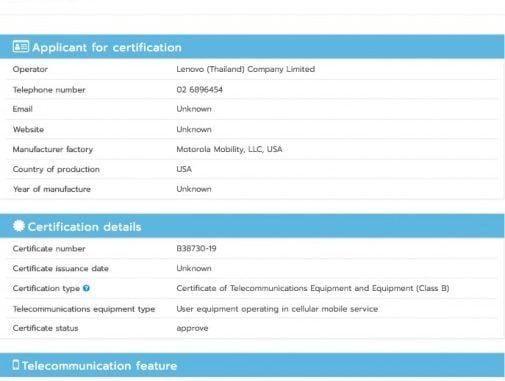
Task: Click the Certificate issuance date Unknown value
Action: [x=194, y=268]
